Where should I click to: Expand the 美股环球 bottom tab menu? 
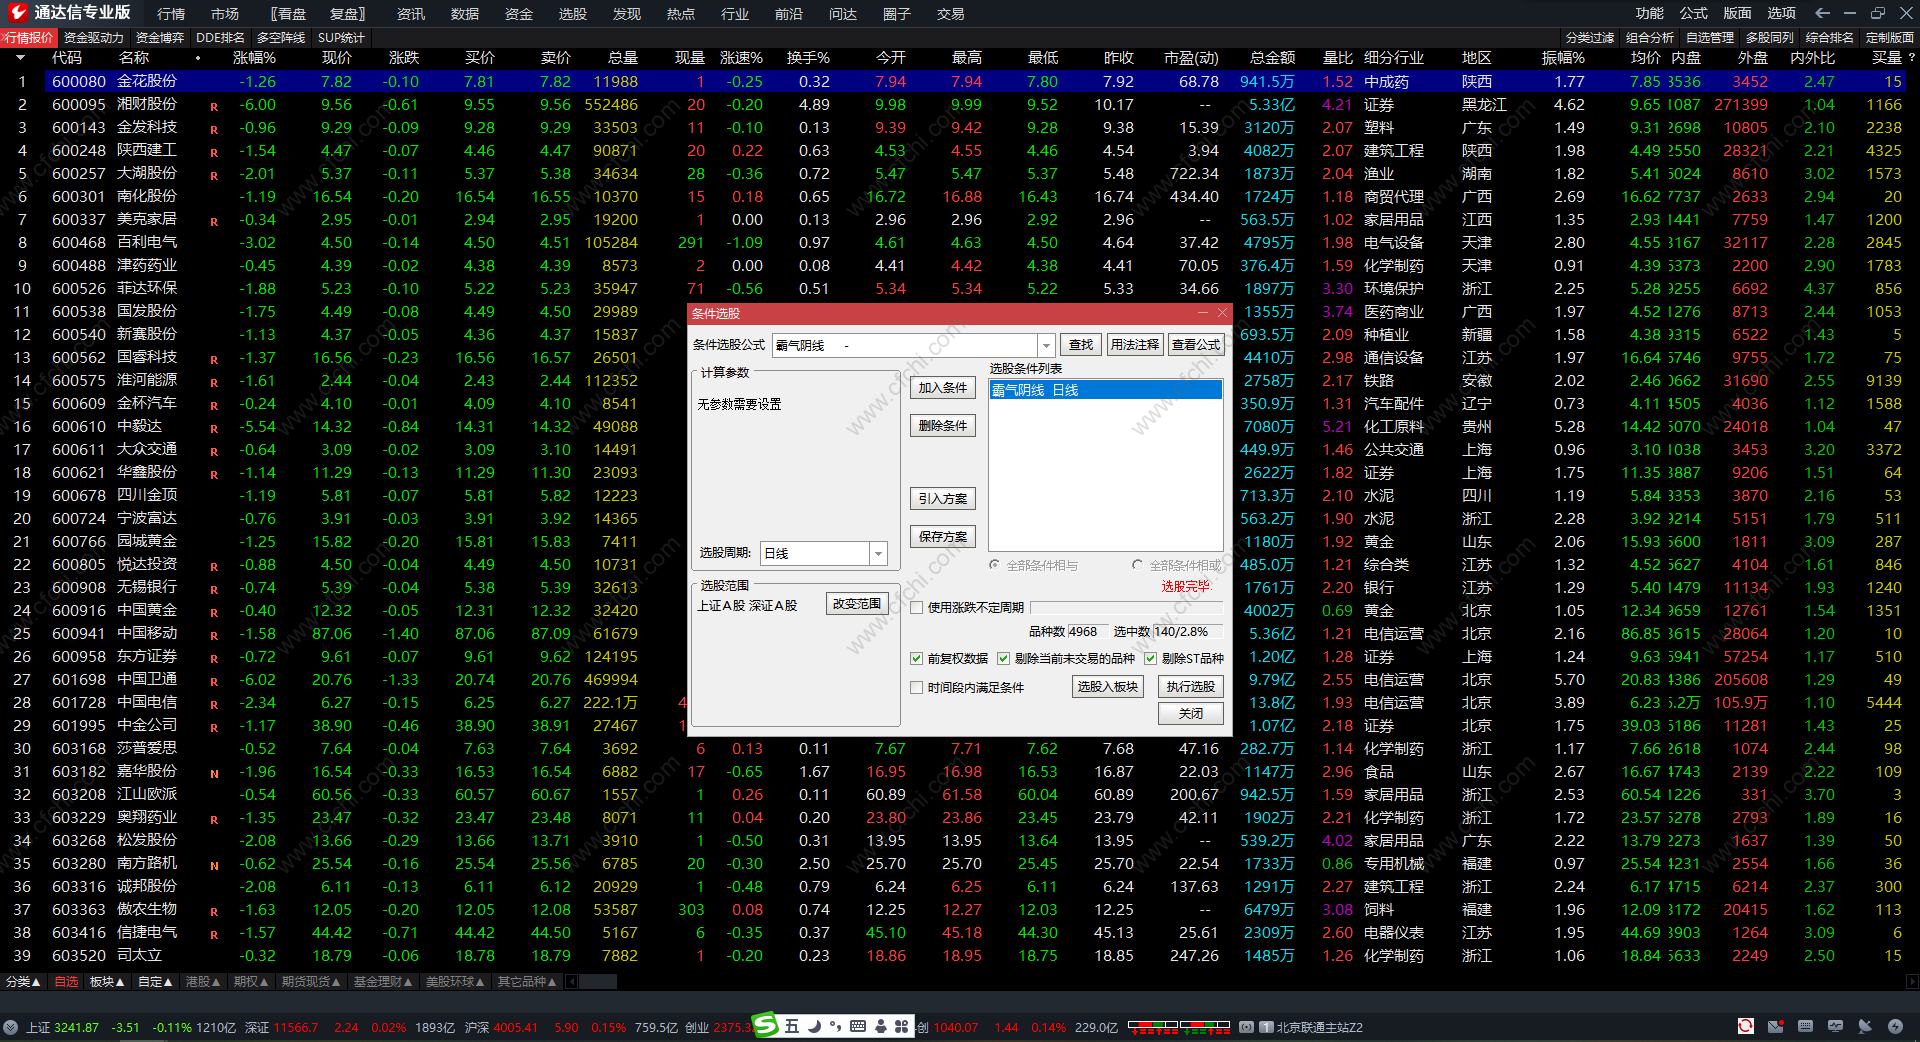pos(455,982)
